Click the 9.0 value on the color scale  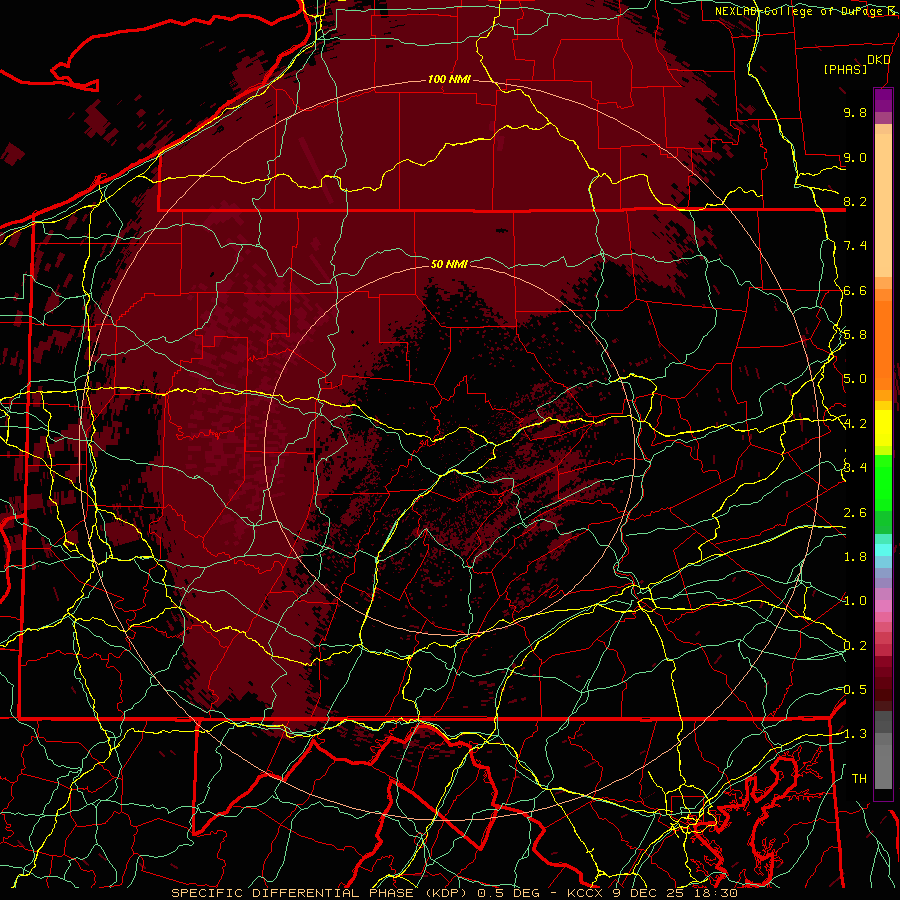[855, 157]
